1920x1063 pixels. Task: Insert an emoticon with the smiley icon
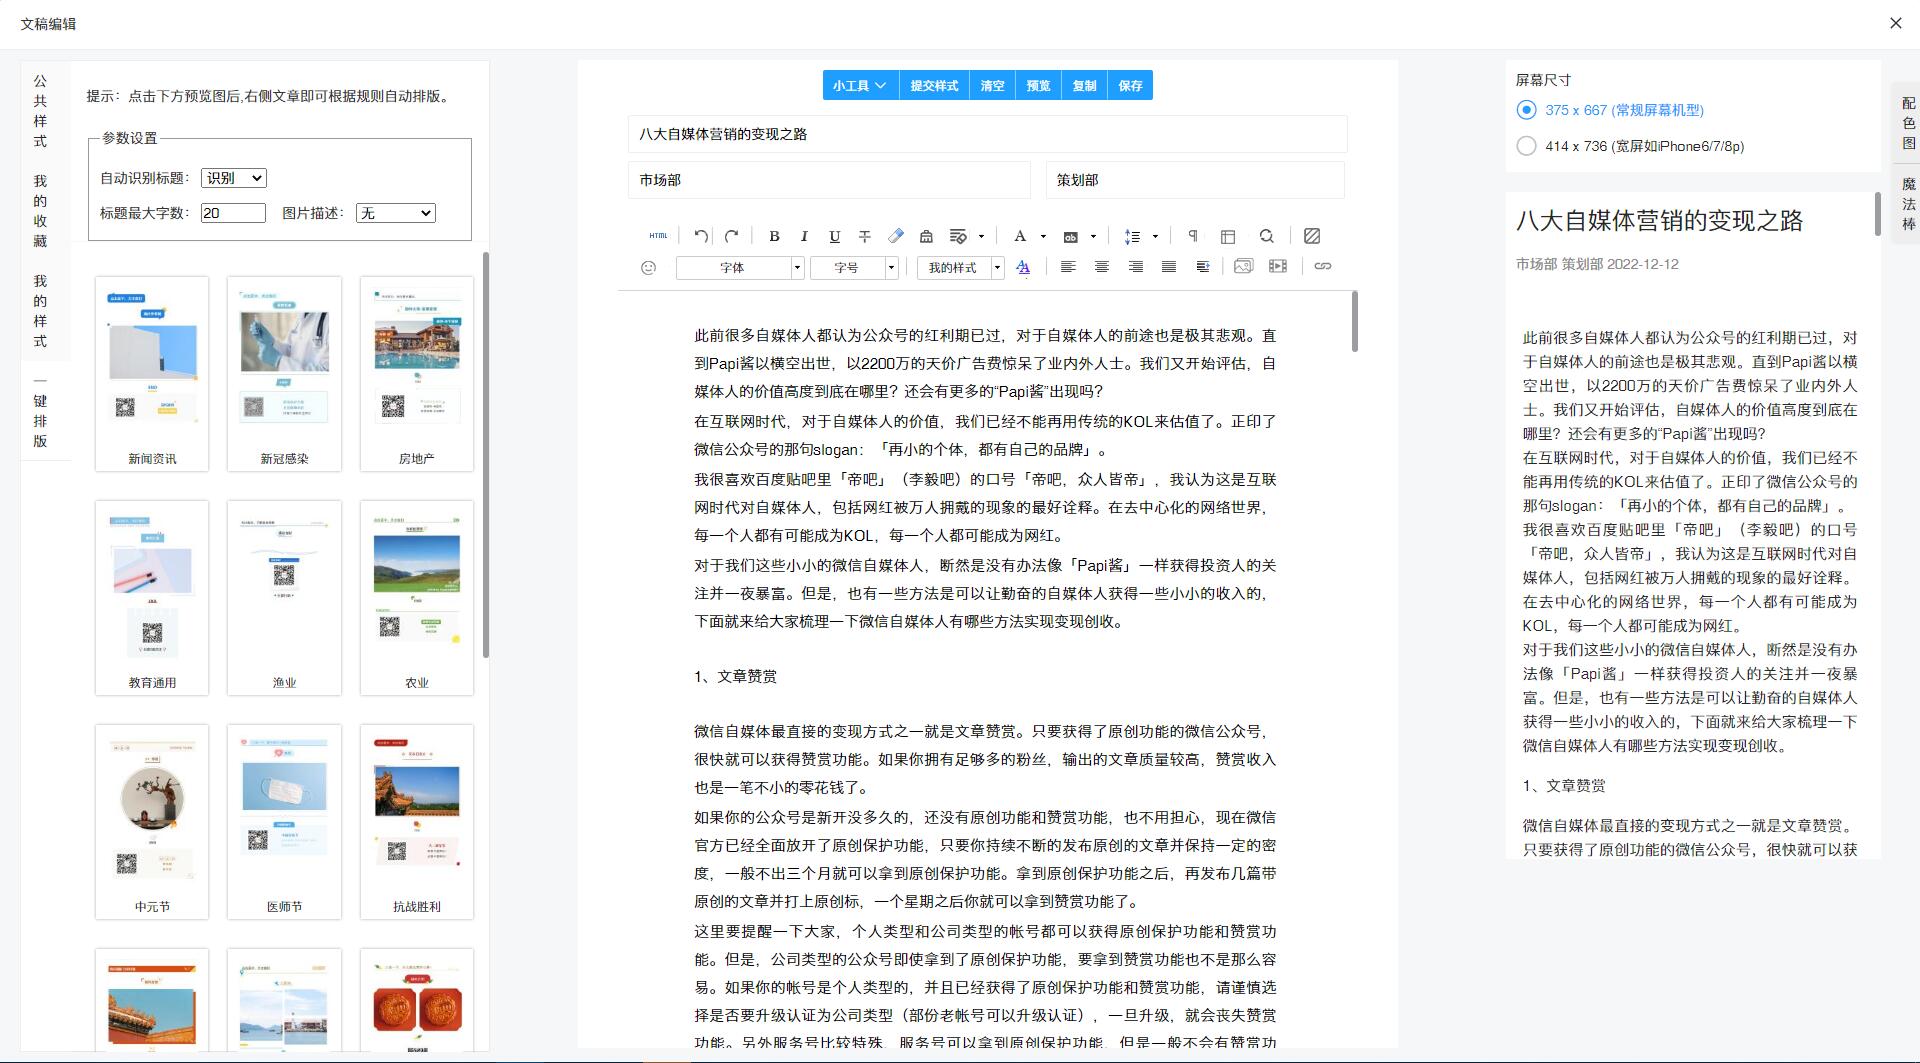(x=648, y=267)
